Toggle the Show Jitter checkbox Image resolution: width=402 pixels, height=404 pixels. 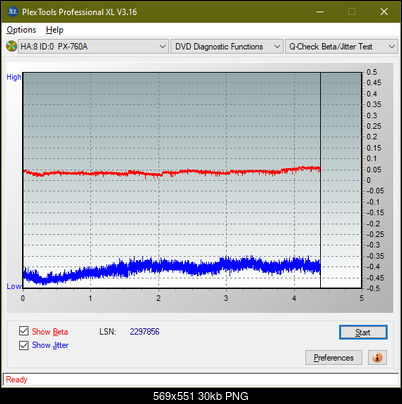pyautogui.click(x=24, y=345)
